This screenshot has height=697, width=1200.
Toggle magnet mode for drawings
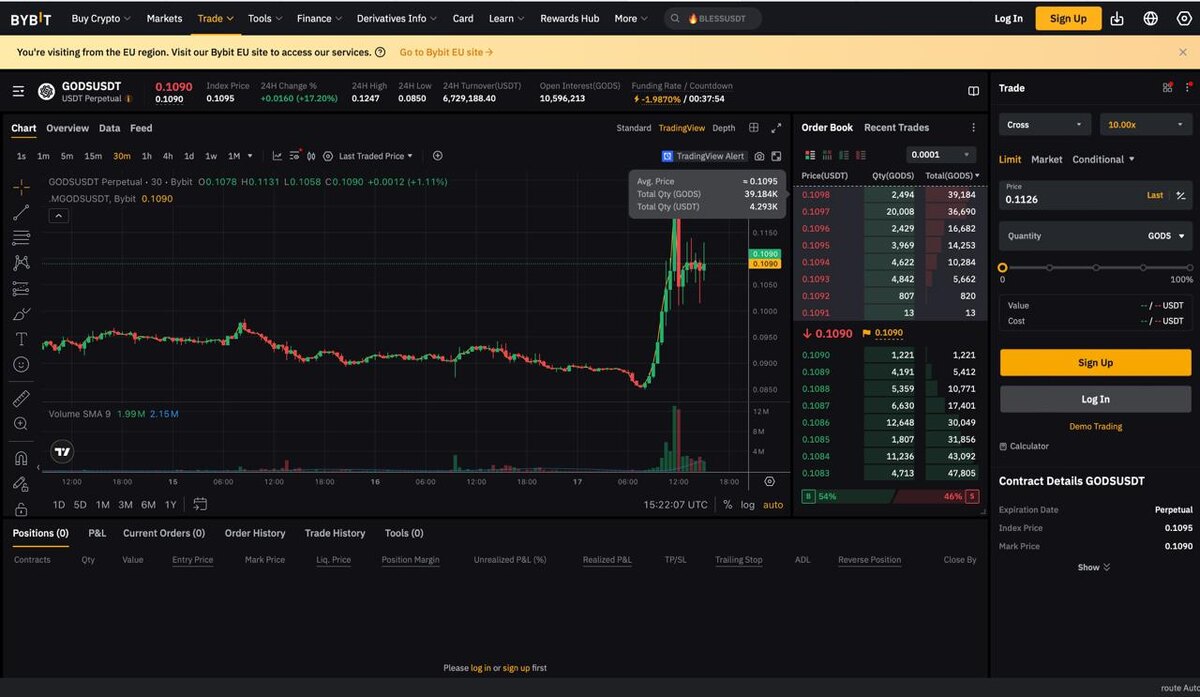point(21,458)
